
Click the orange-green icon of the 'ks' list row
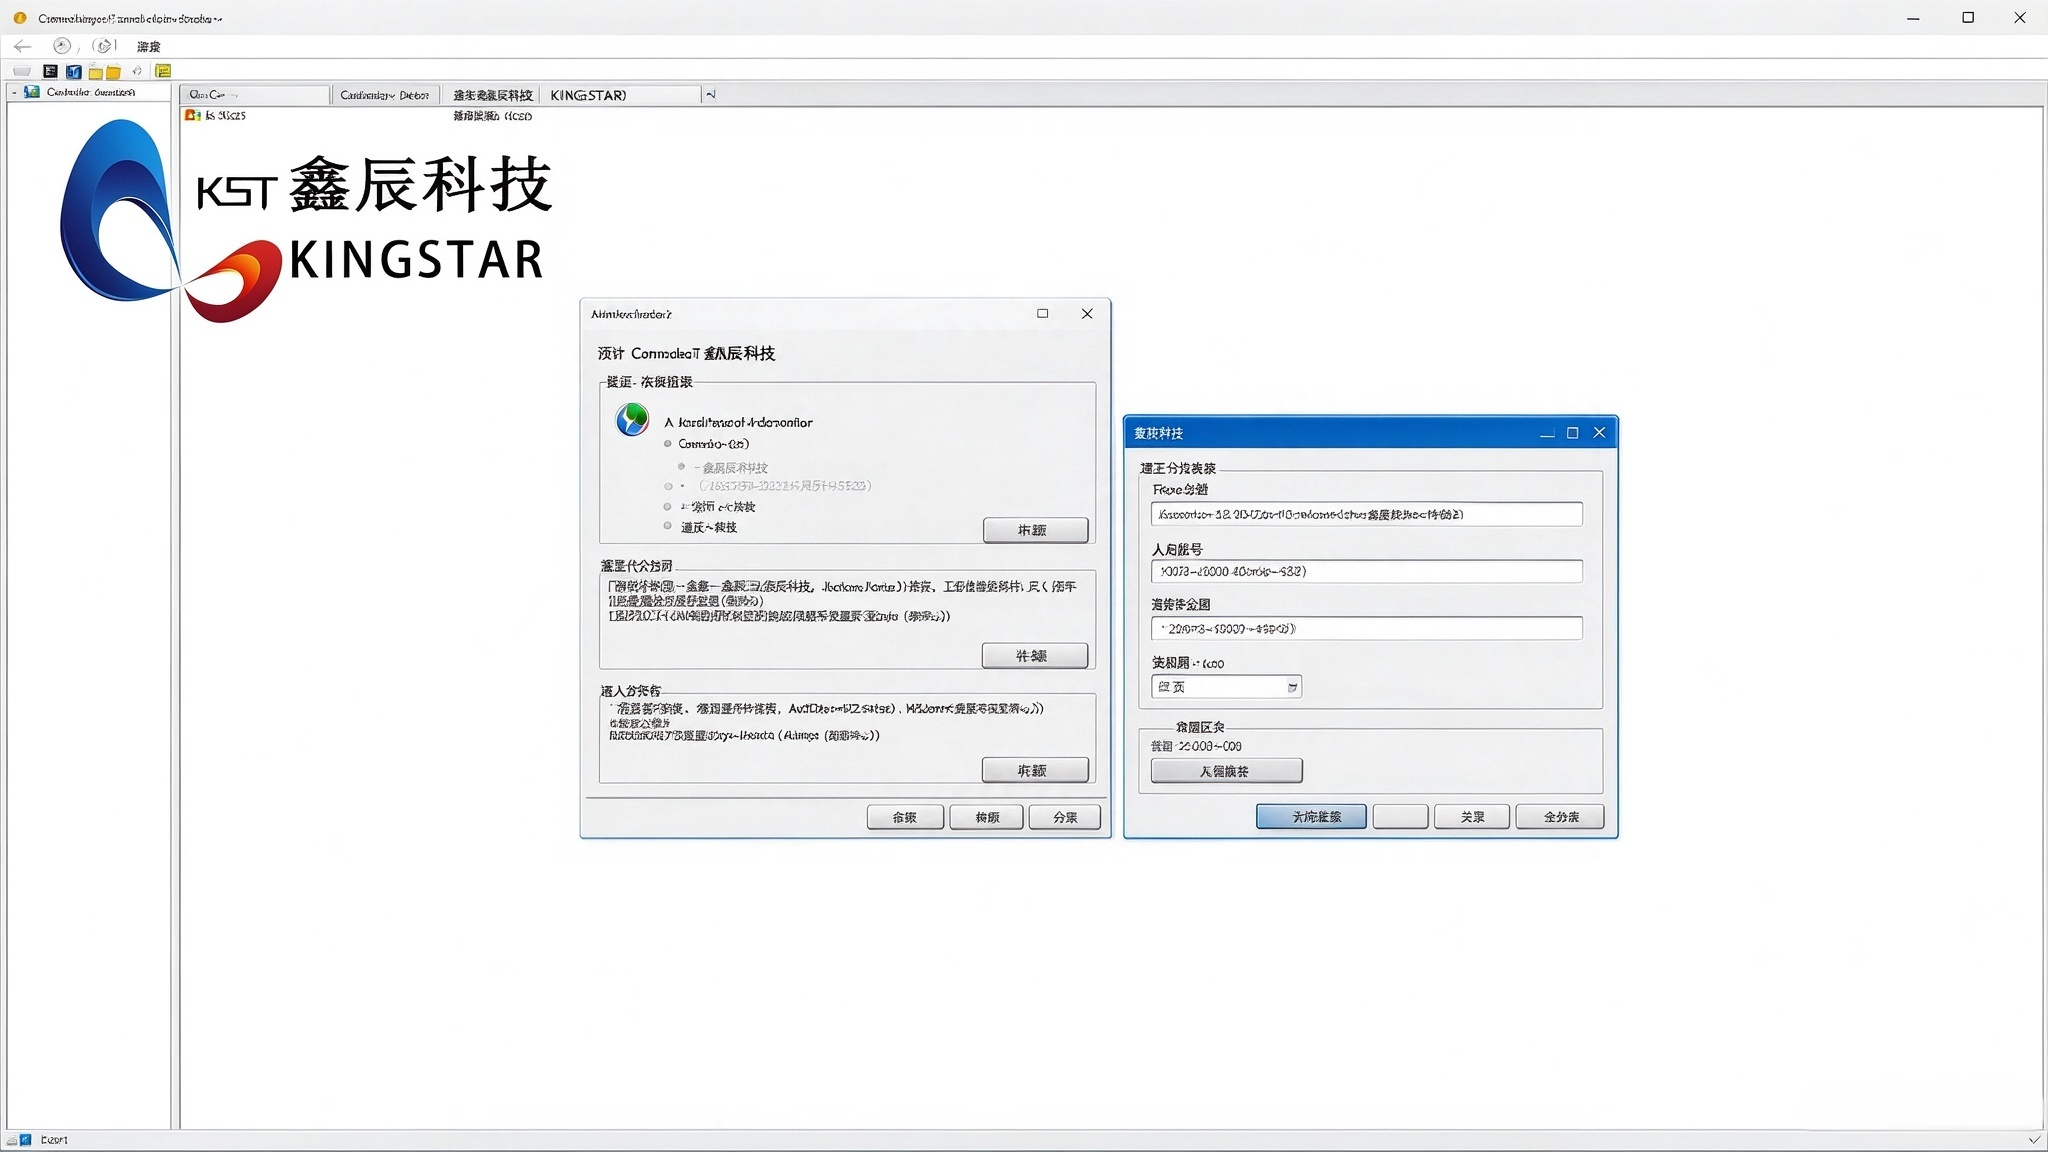(x=193, y=116)
